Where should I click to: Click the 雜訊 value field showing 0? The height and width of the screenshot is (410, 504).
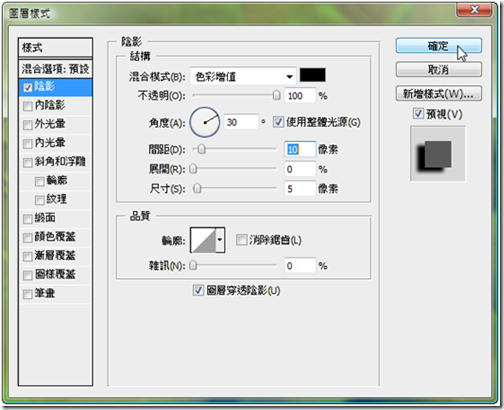pyautogui.click(x=300, y=266)
